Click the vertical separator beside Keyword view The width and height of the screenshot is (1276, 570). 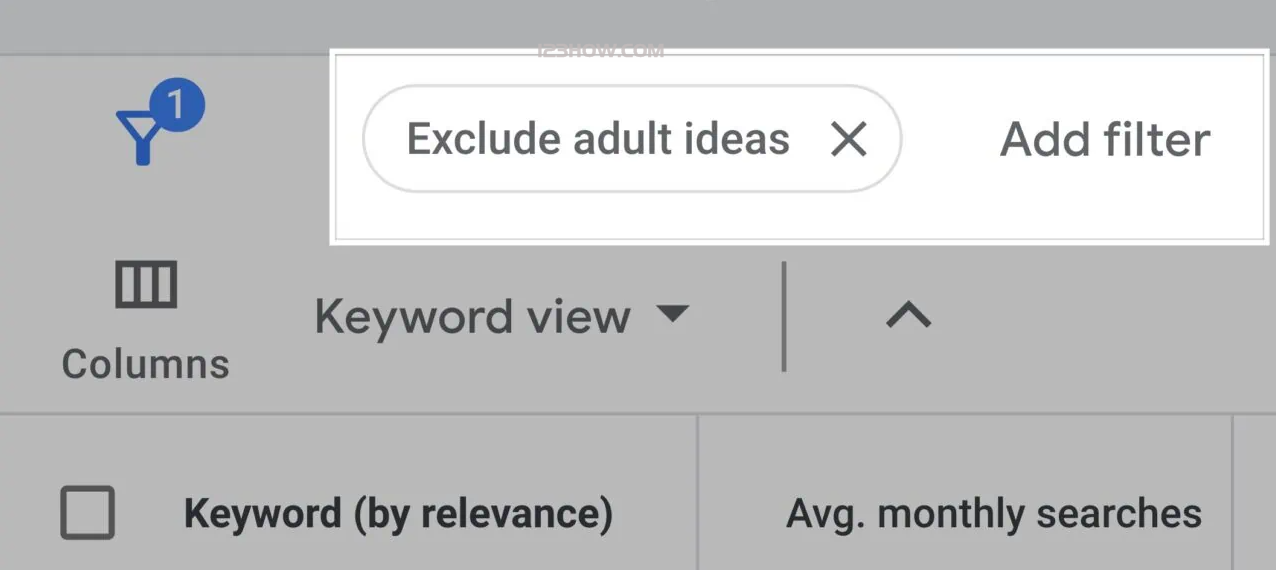[x=784, y=317]
